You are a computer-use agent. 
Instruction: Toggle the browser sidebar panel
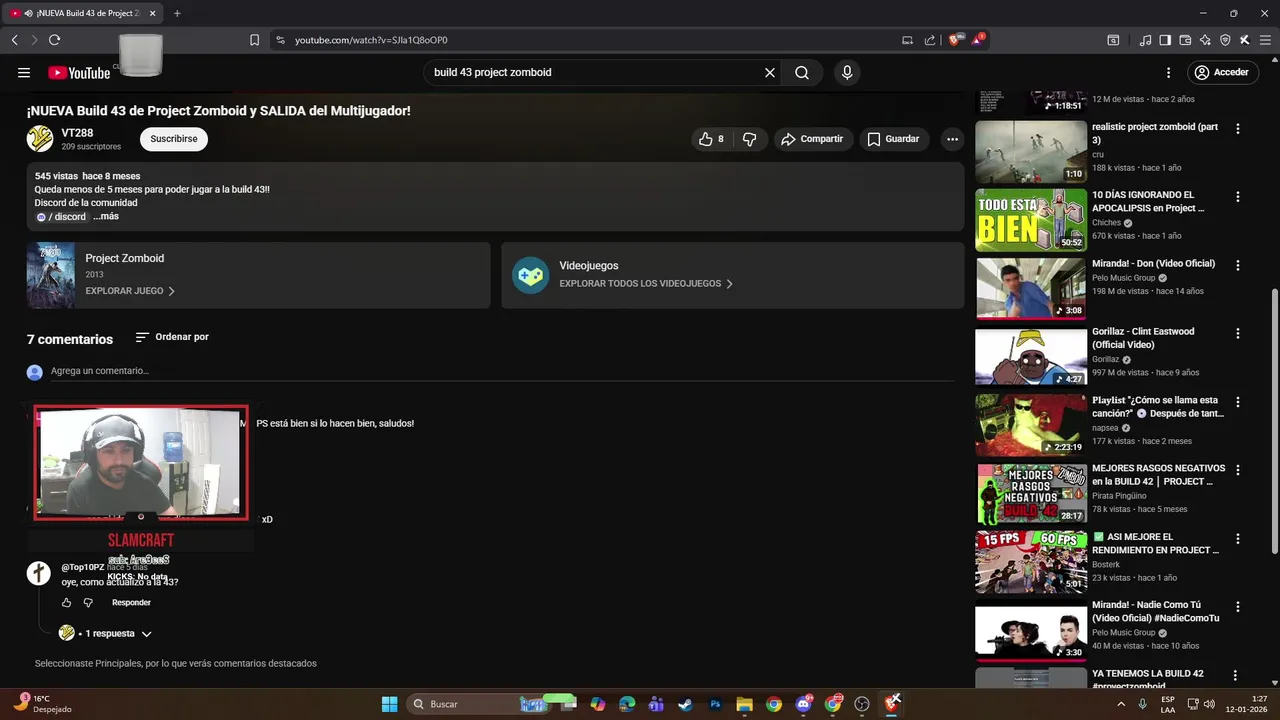pyautogui.click(x=1165, y=40)
